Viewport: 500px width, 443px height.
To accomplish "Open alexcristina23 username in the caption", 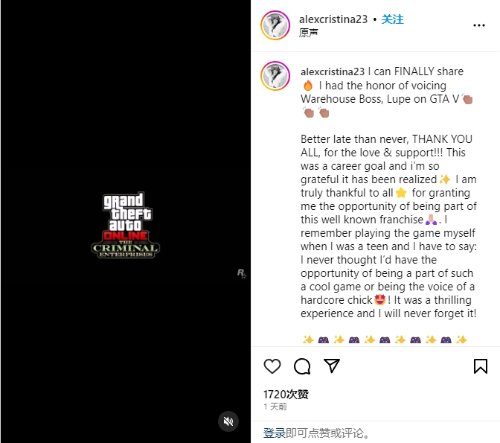I will tap(332, 71).
